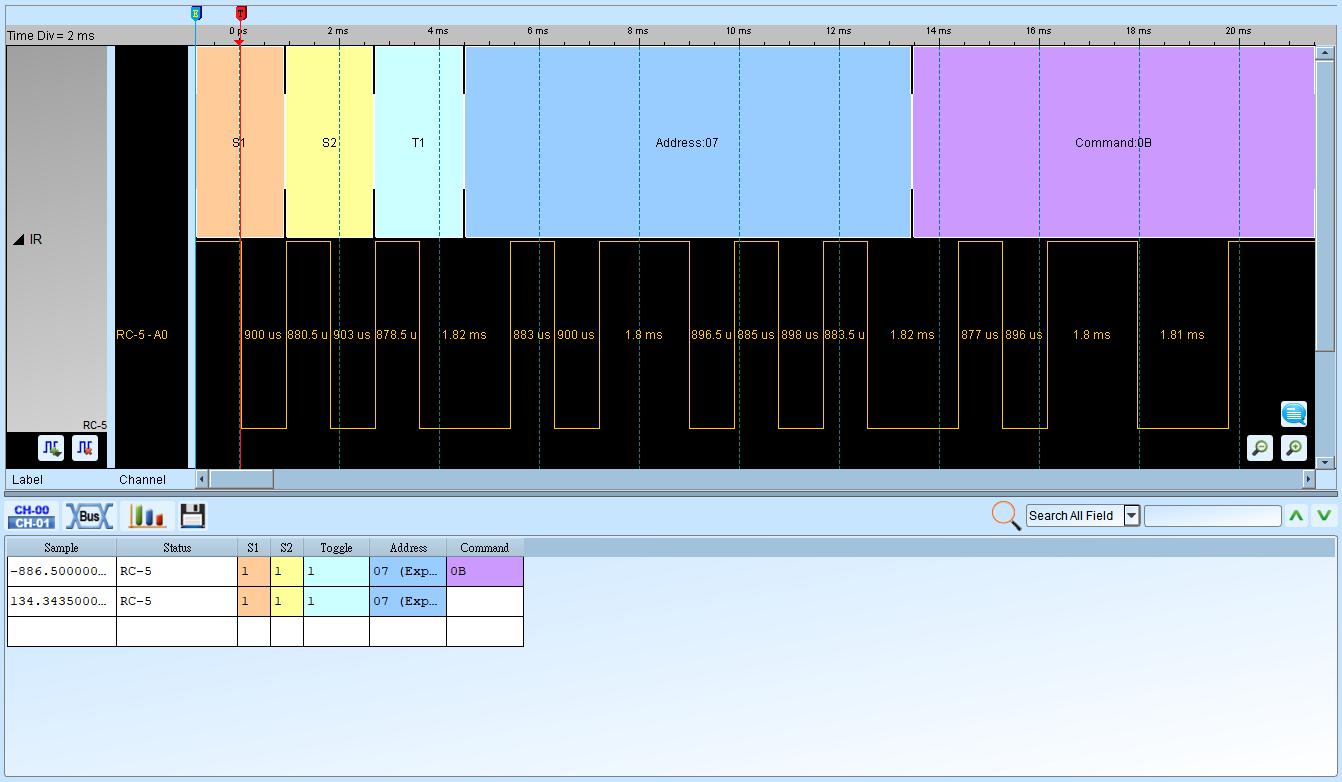Screen dimensions: 1342x782
Task: Click the vertical scrollbar up arrow
Action: pos(1326,52)
